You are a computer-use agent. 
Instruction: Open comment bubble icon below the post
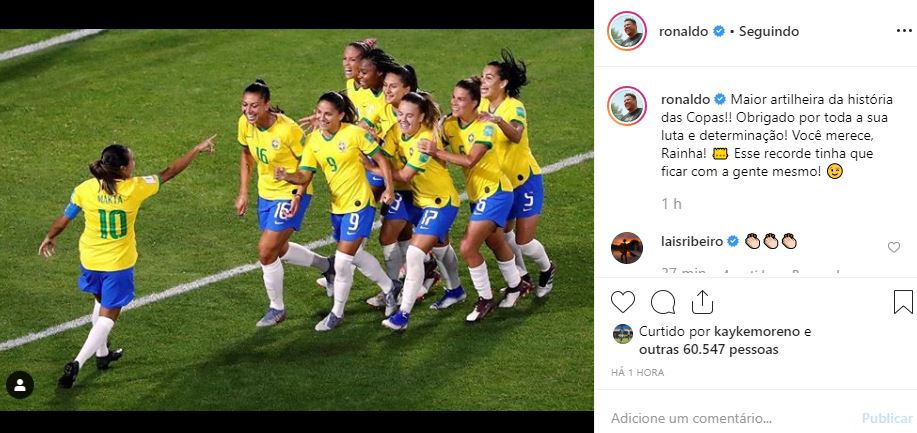tap(663, 302)
